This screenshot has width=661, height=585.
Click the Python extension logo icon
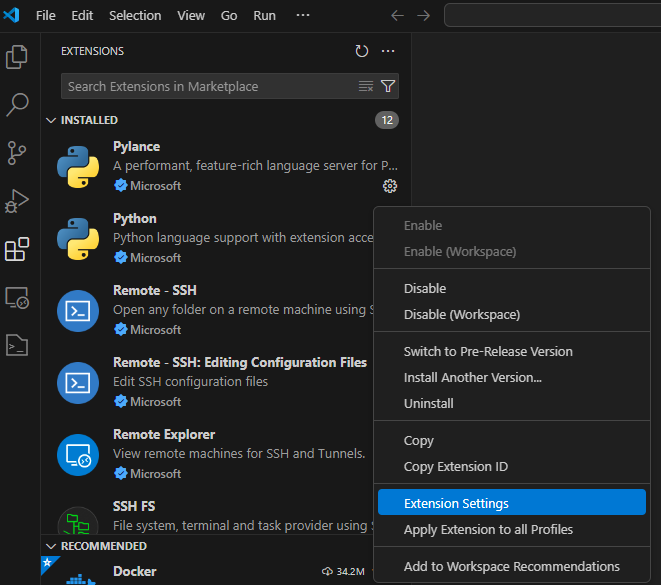click(x=78, y=239)
